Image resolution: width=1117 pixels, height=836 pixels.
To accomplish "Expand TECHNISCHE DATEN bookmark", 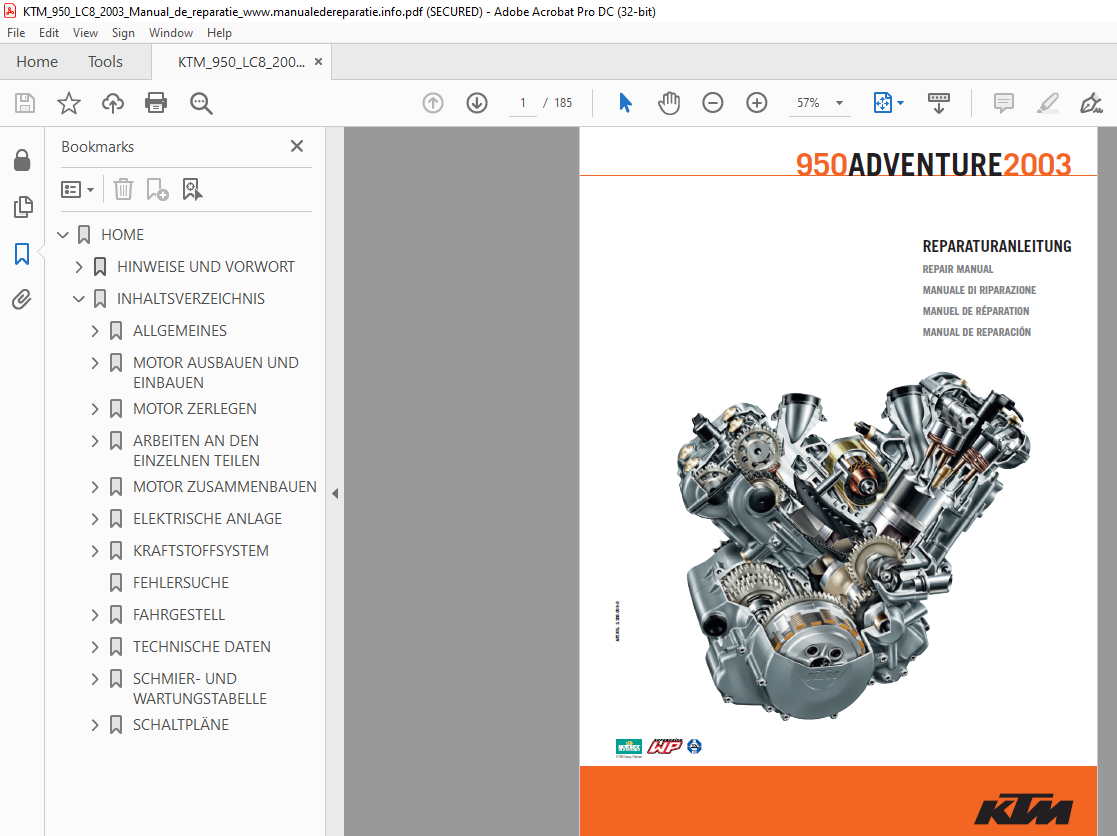I will pos(95,647).
